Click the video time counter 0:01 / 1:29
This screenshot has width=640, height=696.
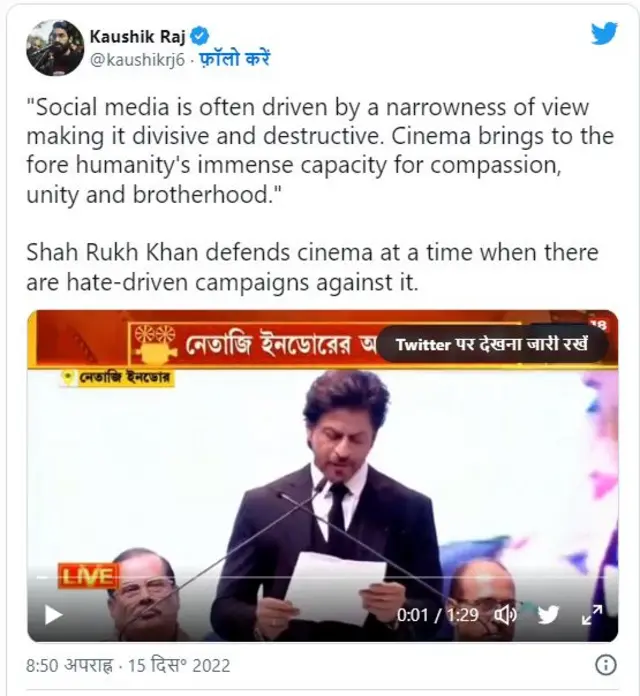pyautogui.click(x=438, y=615)
